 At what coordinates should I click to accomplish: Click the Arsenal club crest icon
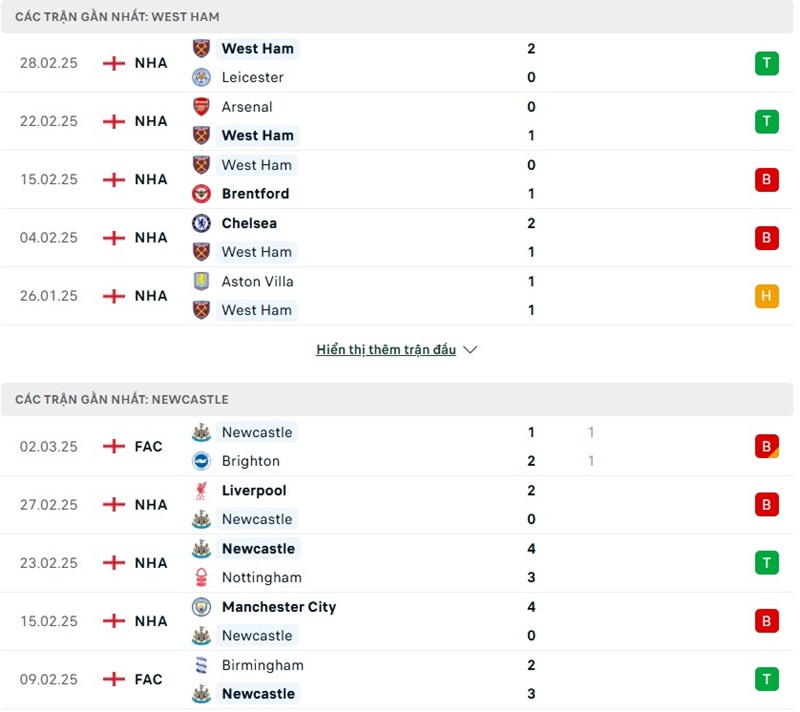[202, 107]
